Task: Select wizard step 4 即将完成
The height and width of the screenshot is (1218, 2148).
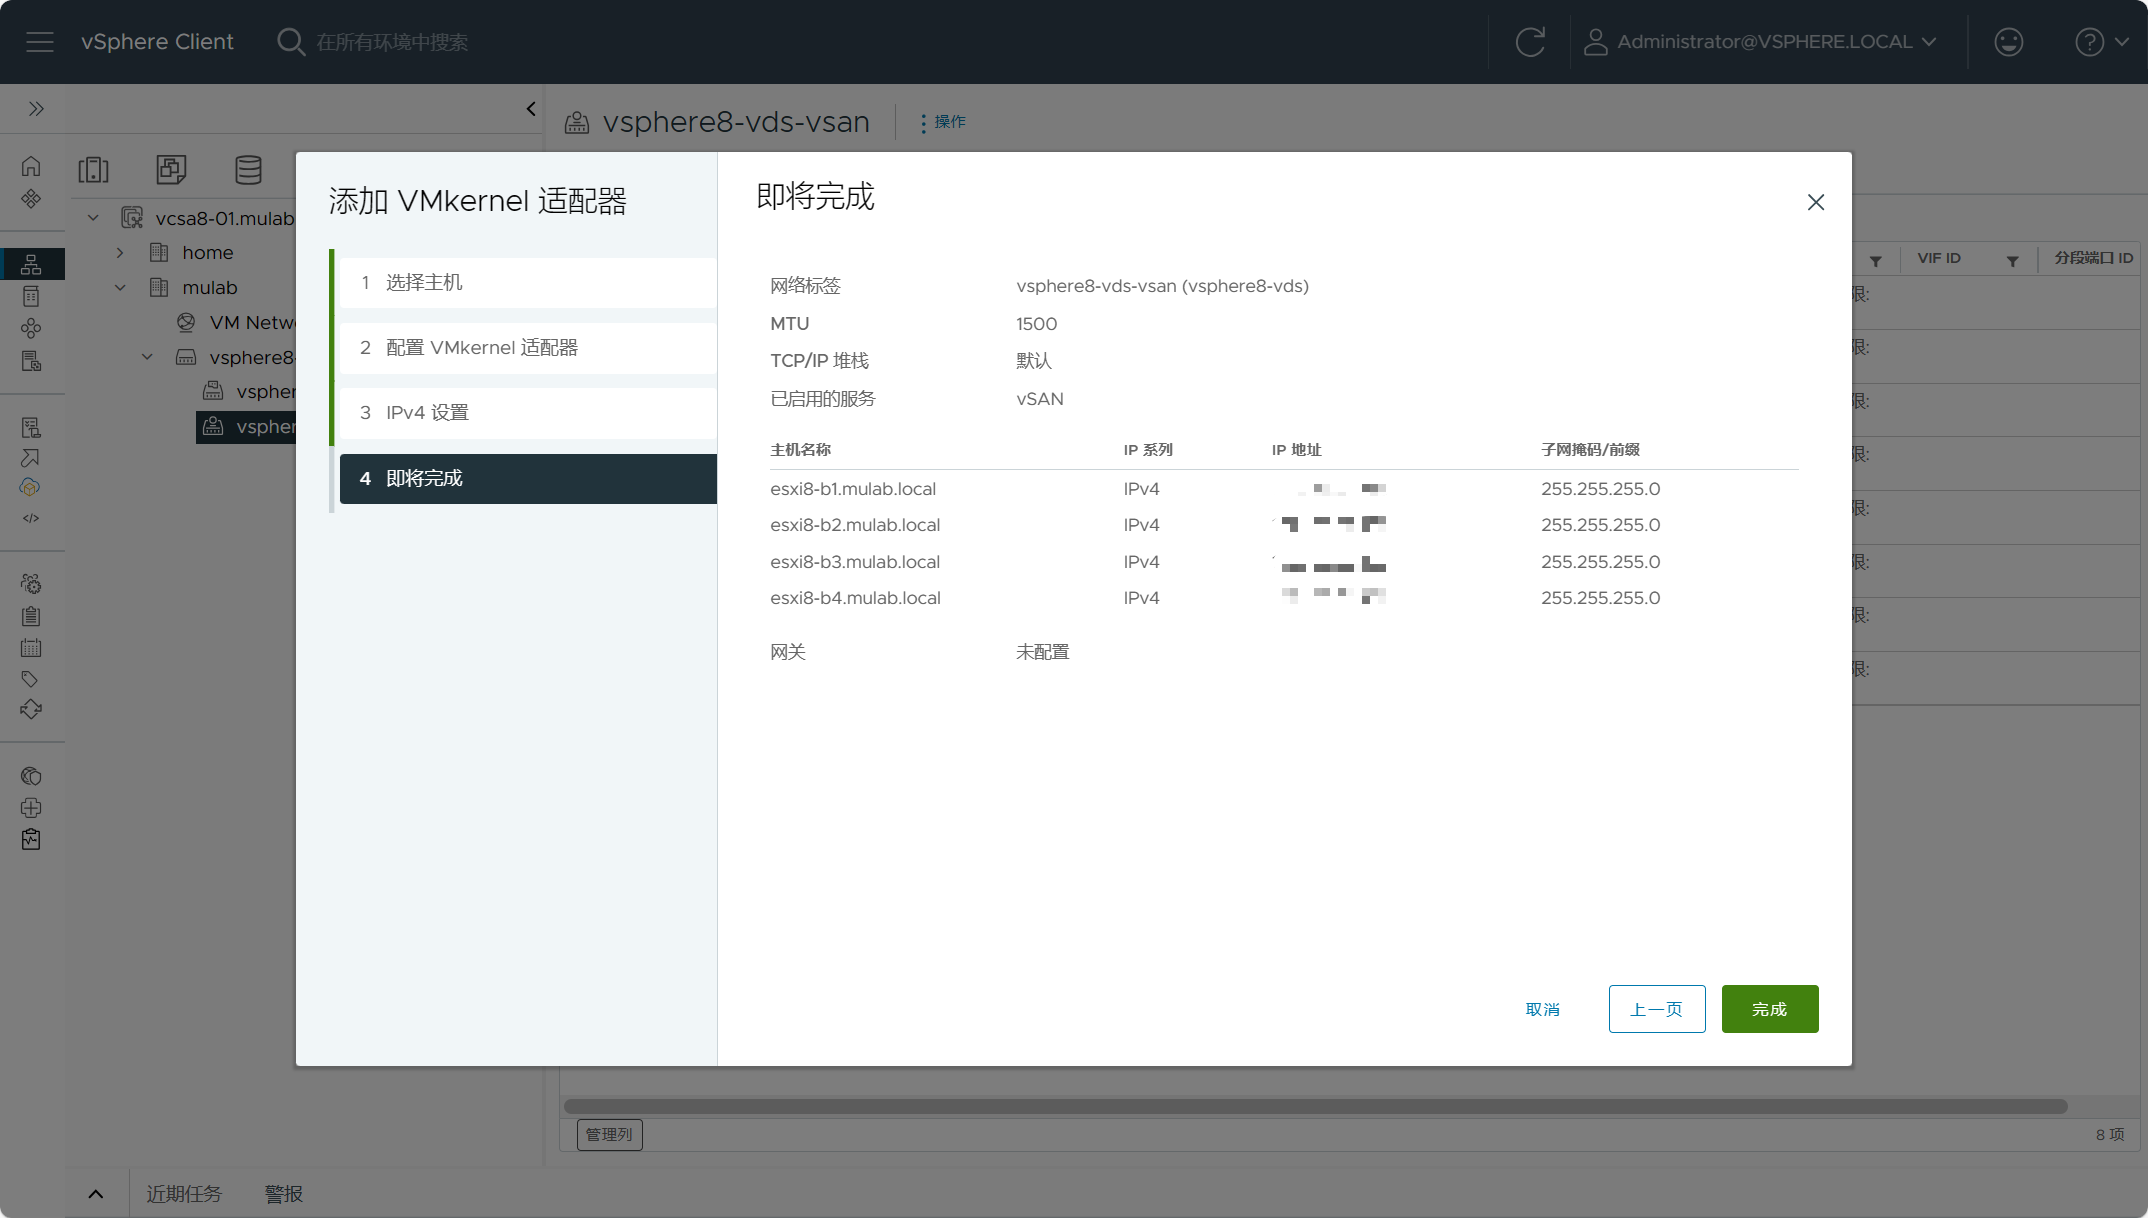Action: click(x=528, y=478)
